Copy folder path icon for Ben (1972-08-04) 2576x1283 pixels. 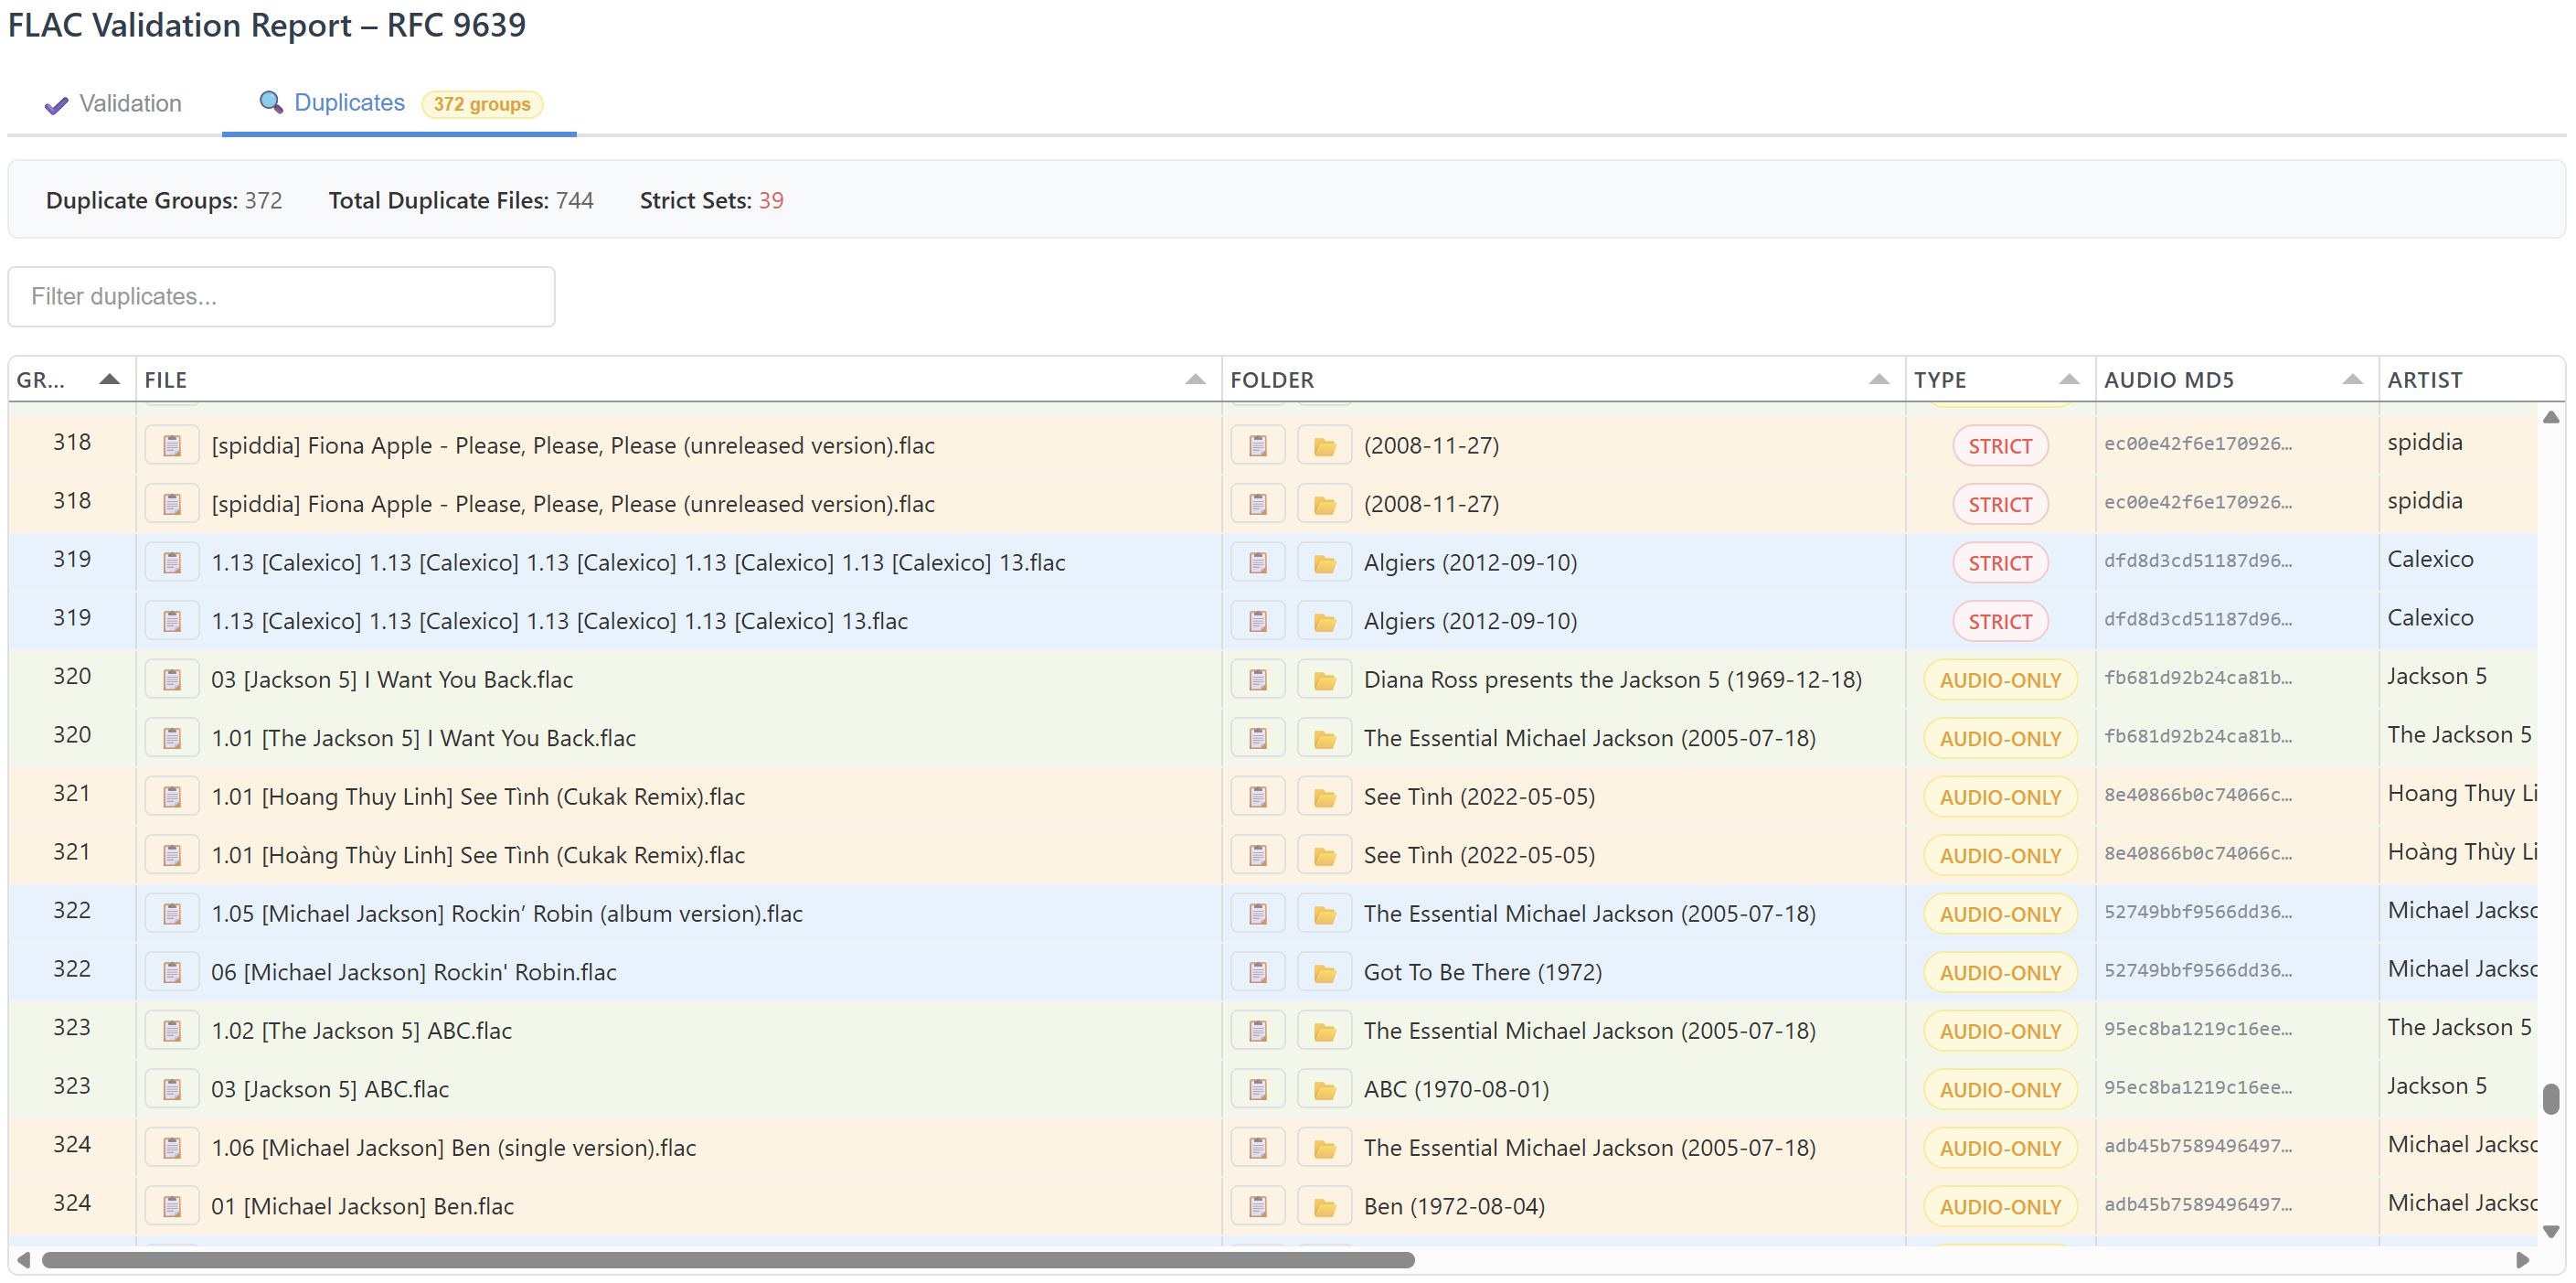point(1258,1206)
